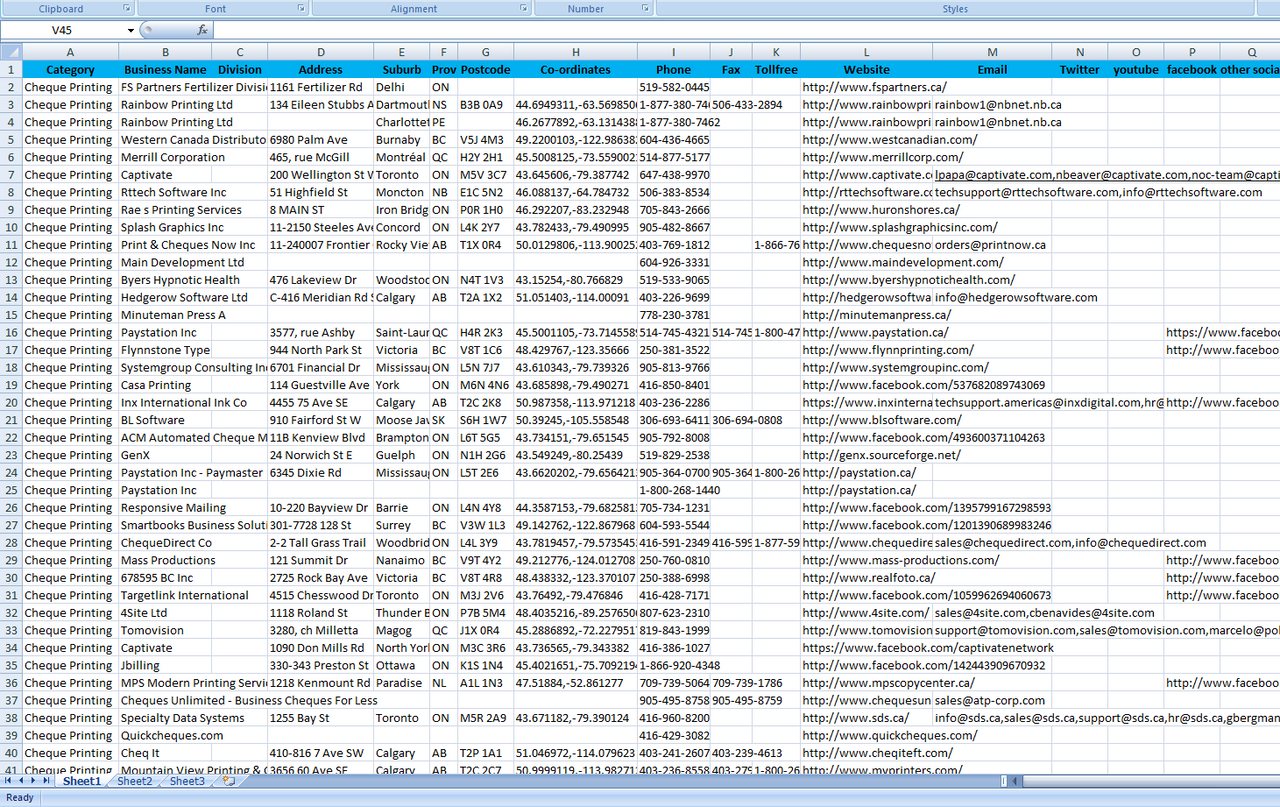Click the Select All corner button
The image size is (1280, 807).
pyautogui.click(x=11, y=52)
